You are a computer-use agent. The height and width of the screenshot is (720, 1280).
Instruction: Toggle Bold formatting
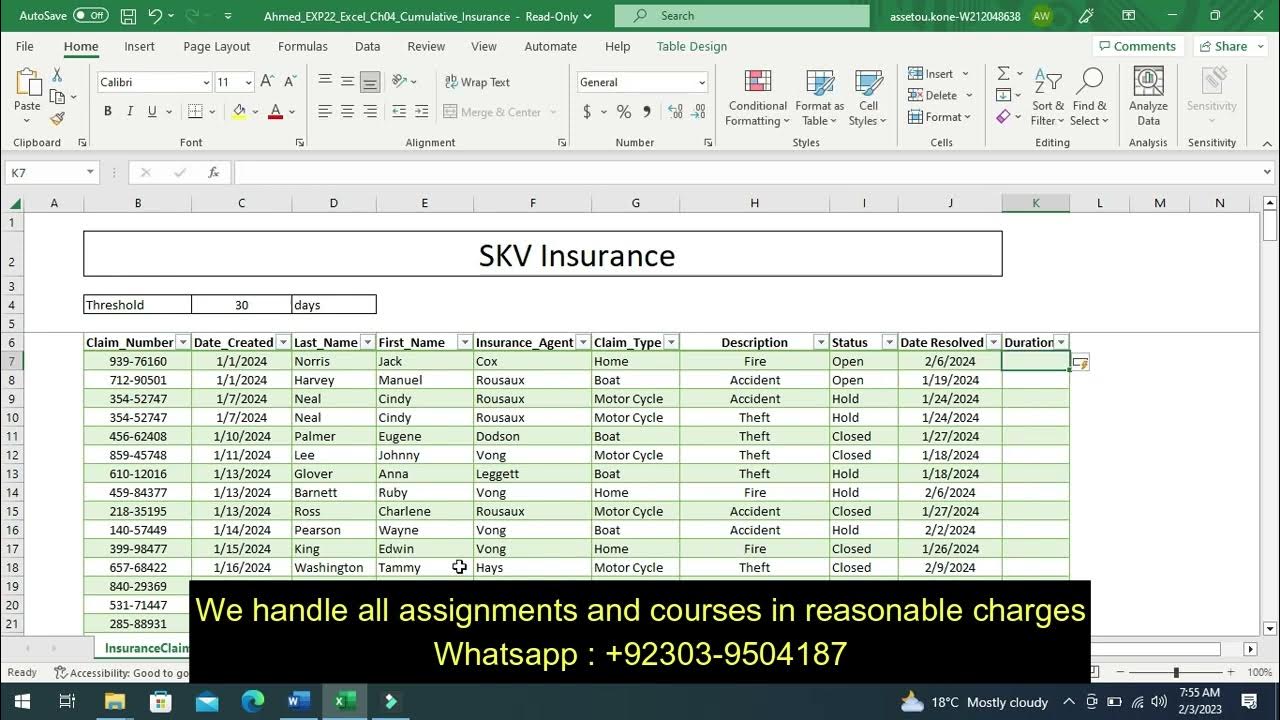tap(108, 112)
